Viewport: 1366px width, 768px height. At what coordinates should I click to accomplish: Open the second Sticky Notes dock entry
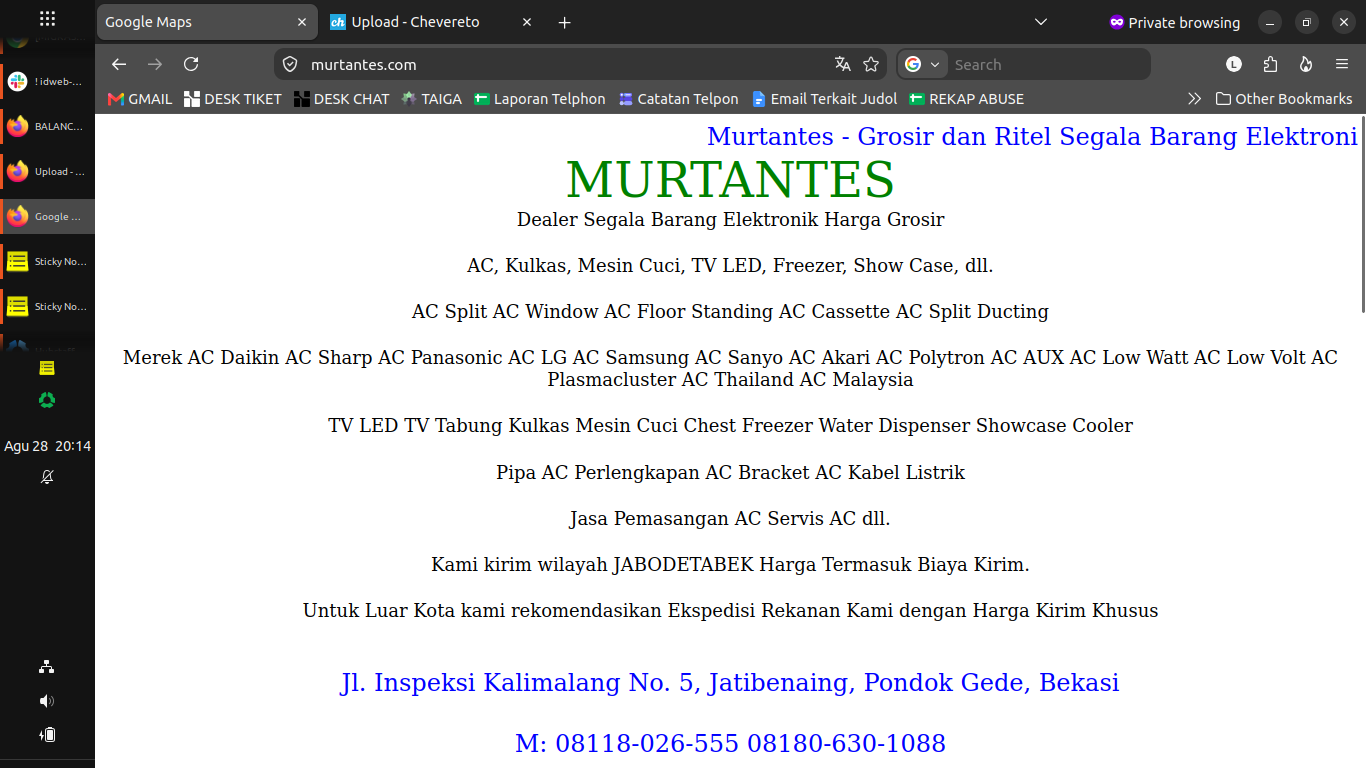47,307
